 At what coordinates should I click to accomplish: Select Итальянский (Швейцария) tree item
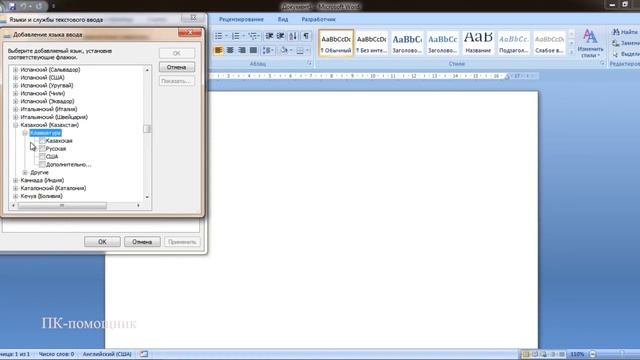click(54, 117)
